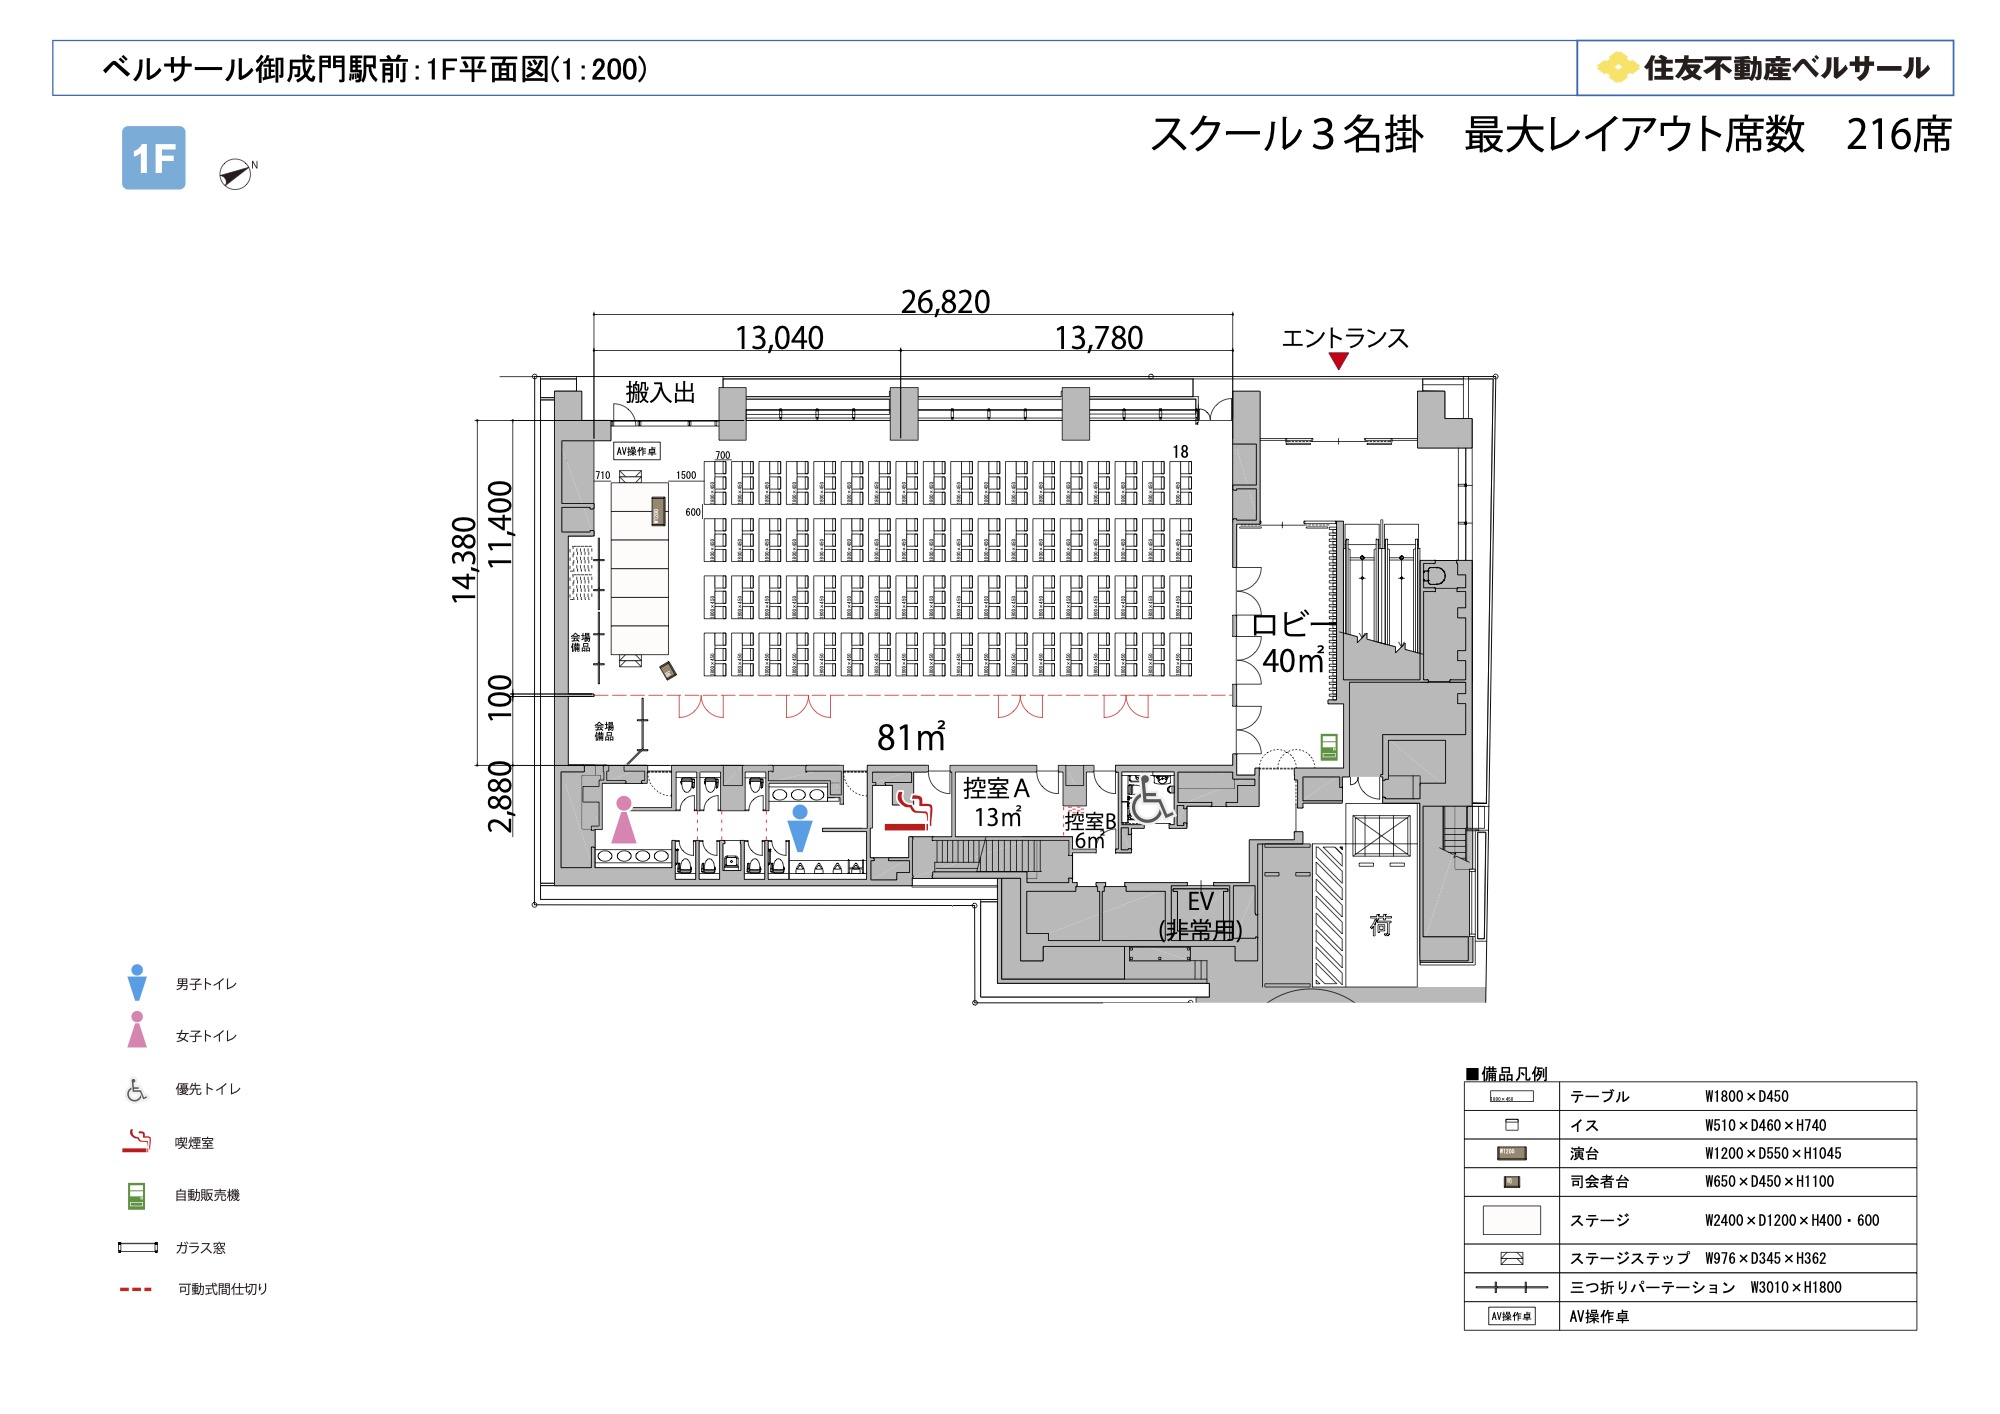Click the 優先トイレ legend label
Viewport: 2000px width, 1414px height.
pos(209,1089)
